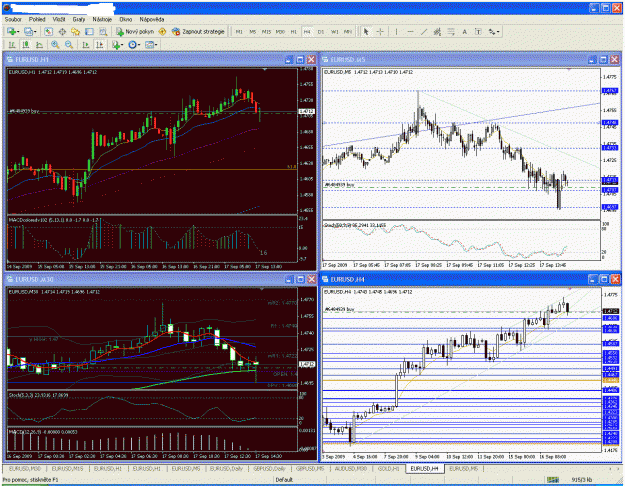Image resolution: width=625 pixels, height=486 pixels.
Task: Select the vertical line drawing tool
Action: point(396,31)
